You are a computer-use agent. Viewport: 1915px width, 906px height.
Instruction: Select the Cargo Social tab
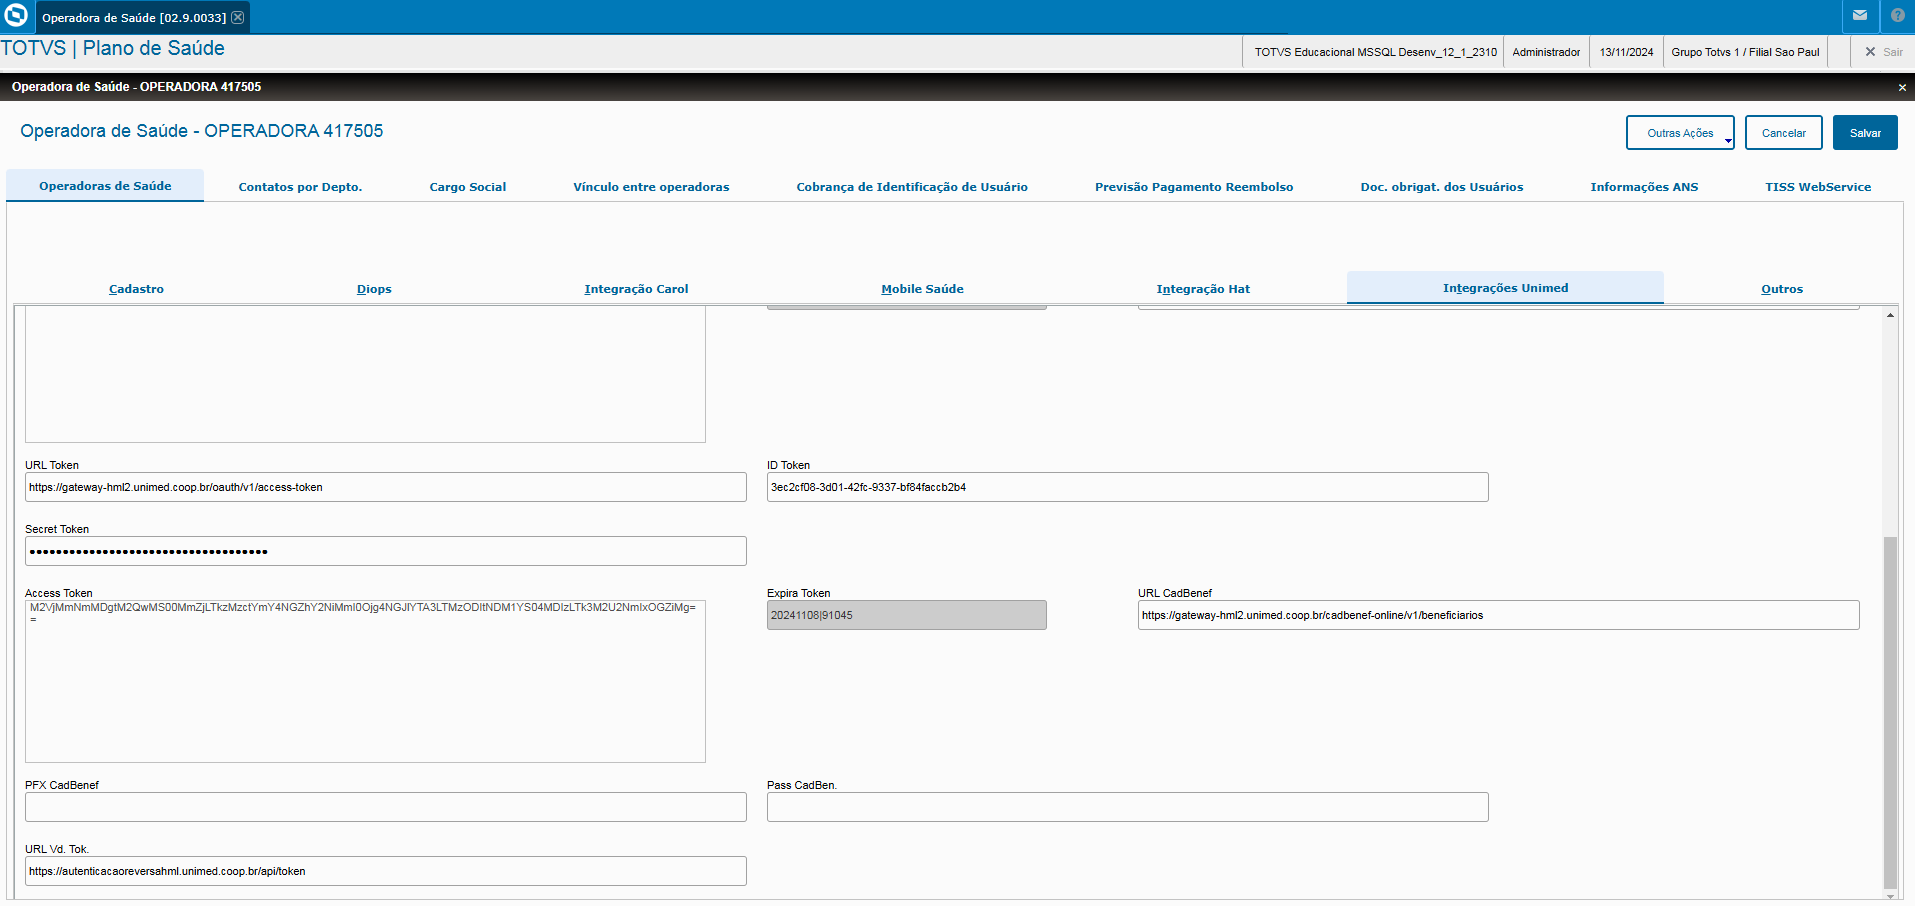pyautogui.click(x=468, y=187)
